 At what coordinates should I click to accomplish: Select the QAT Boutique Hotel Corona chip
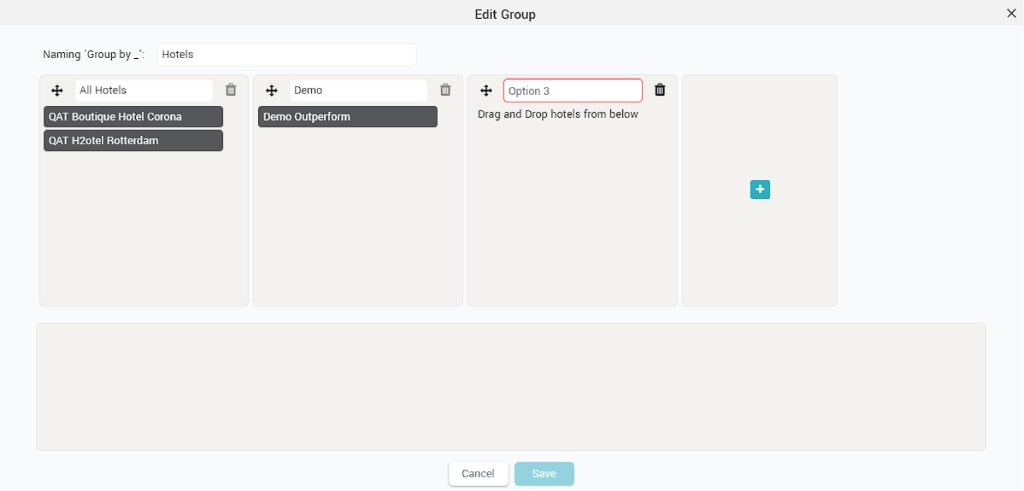pos(133,117)
